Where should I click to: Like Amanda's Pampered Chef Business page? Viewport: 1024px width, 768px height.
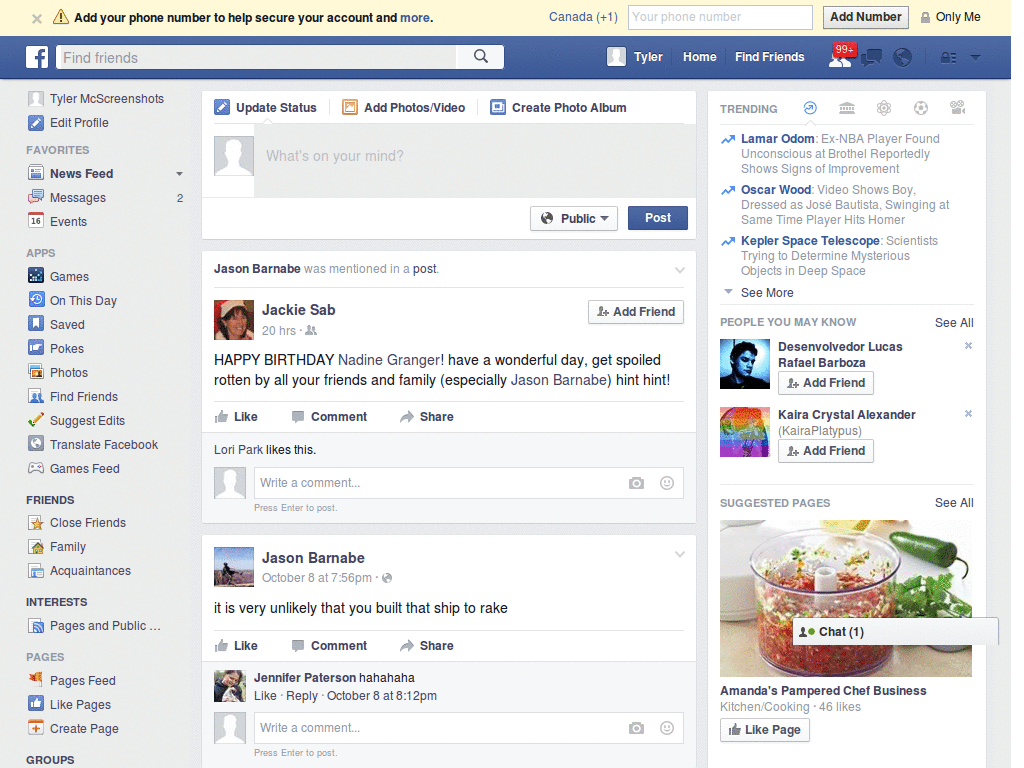[x=765, y=729]
